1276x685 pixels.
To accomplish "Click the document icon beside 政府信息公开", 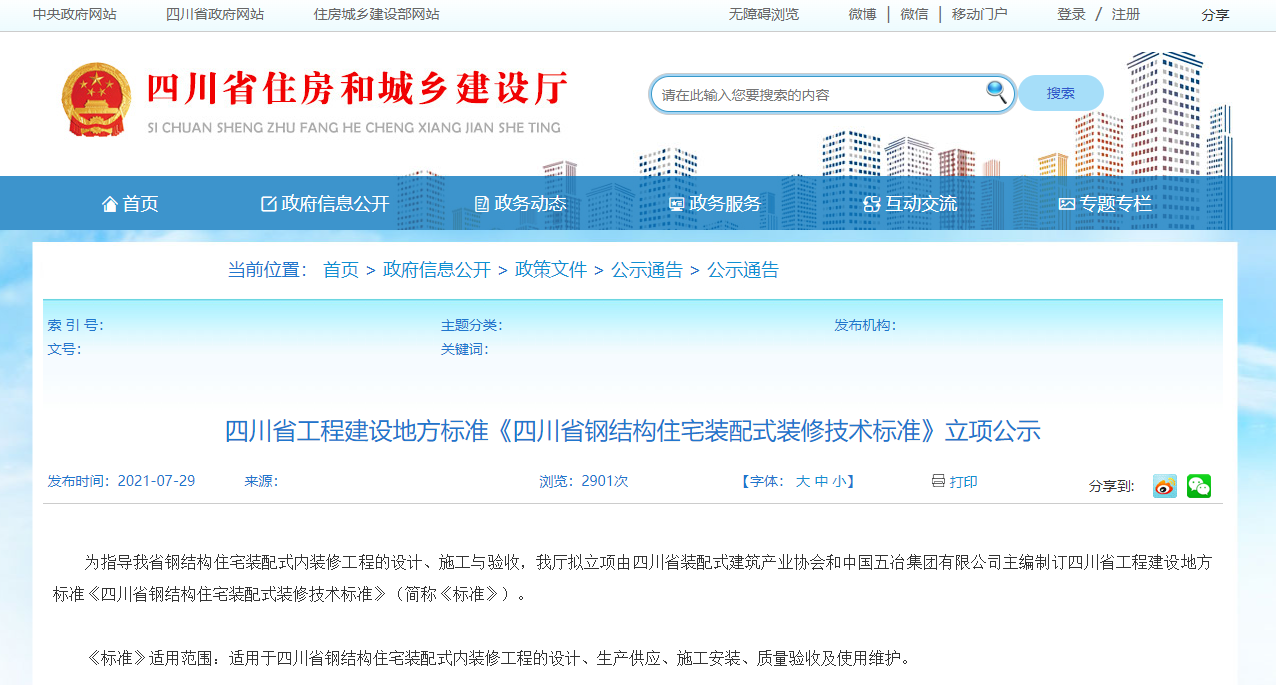I will tap(268, 203).
